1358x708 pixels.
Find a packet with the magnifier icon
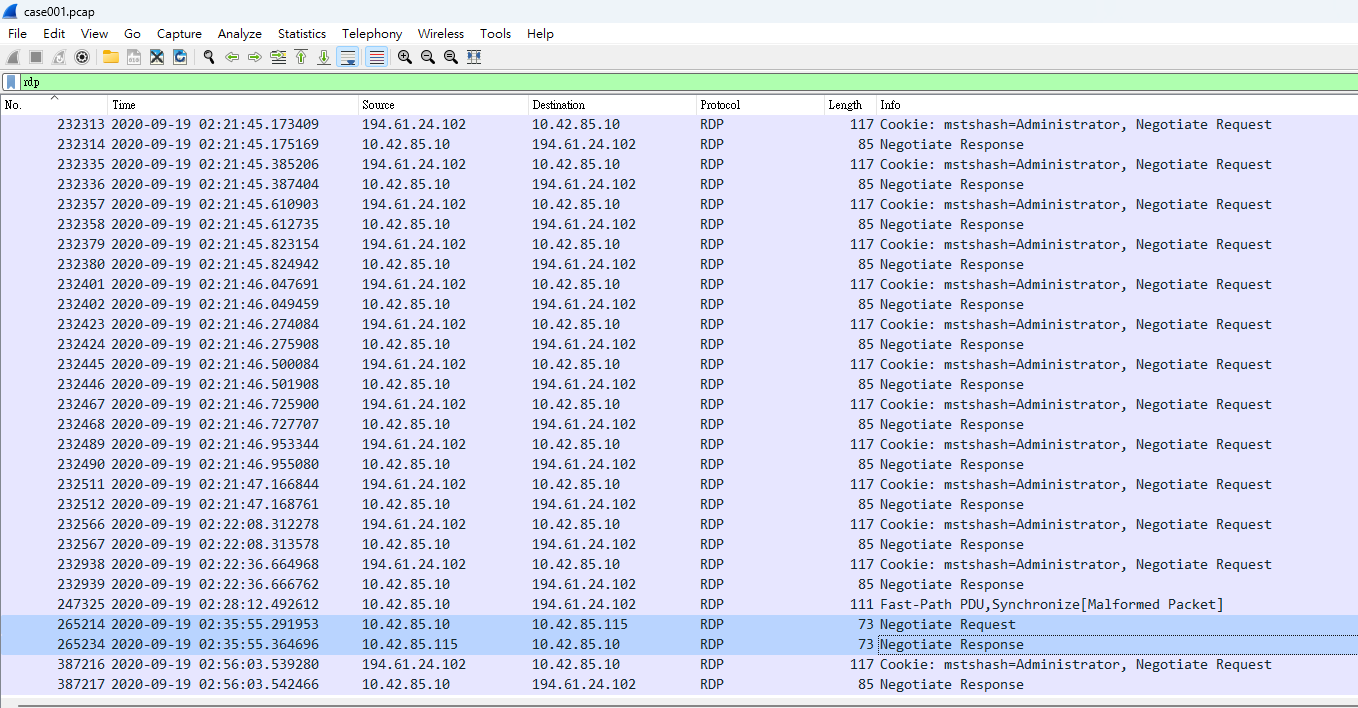[208, 57]
